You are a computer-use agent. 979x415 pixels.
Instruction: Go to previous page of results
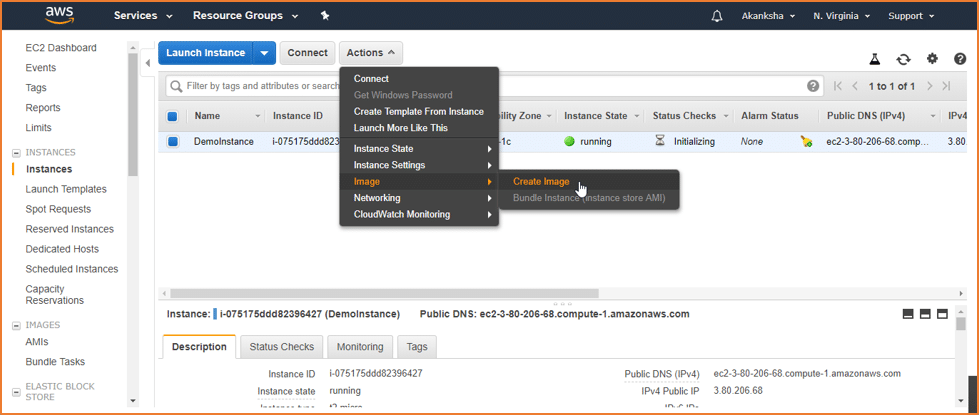click(x=855, y=86)
